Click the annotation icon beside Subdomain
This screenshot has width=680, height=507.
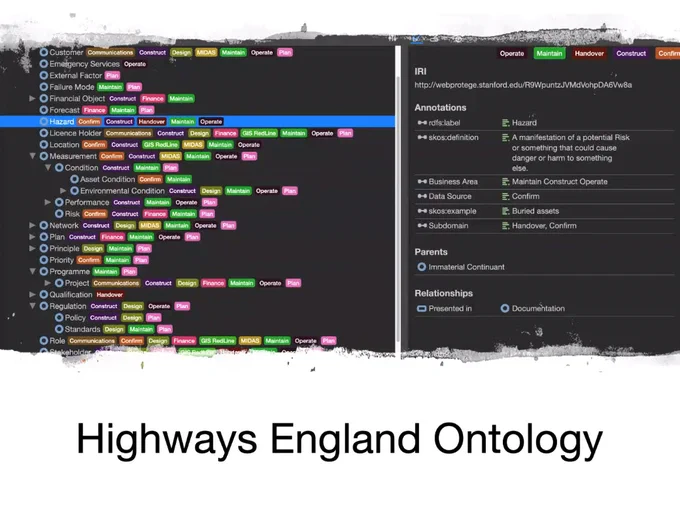tap(422, 226)
